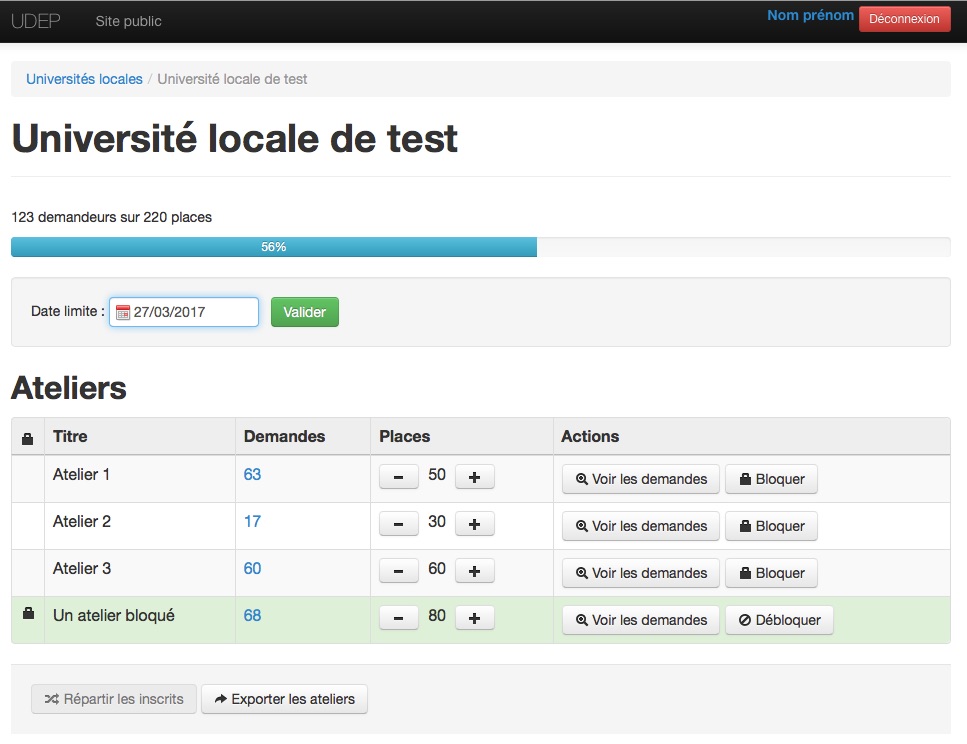Go to Universités locales breadcrumb
Screen dimensions: 967x744
[84, 79]
